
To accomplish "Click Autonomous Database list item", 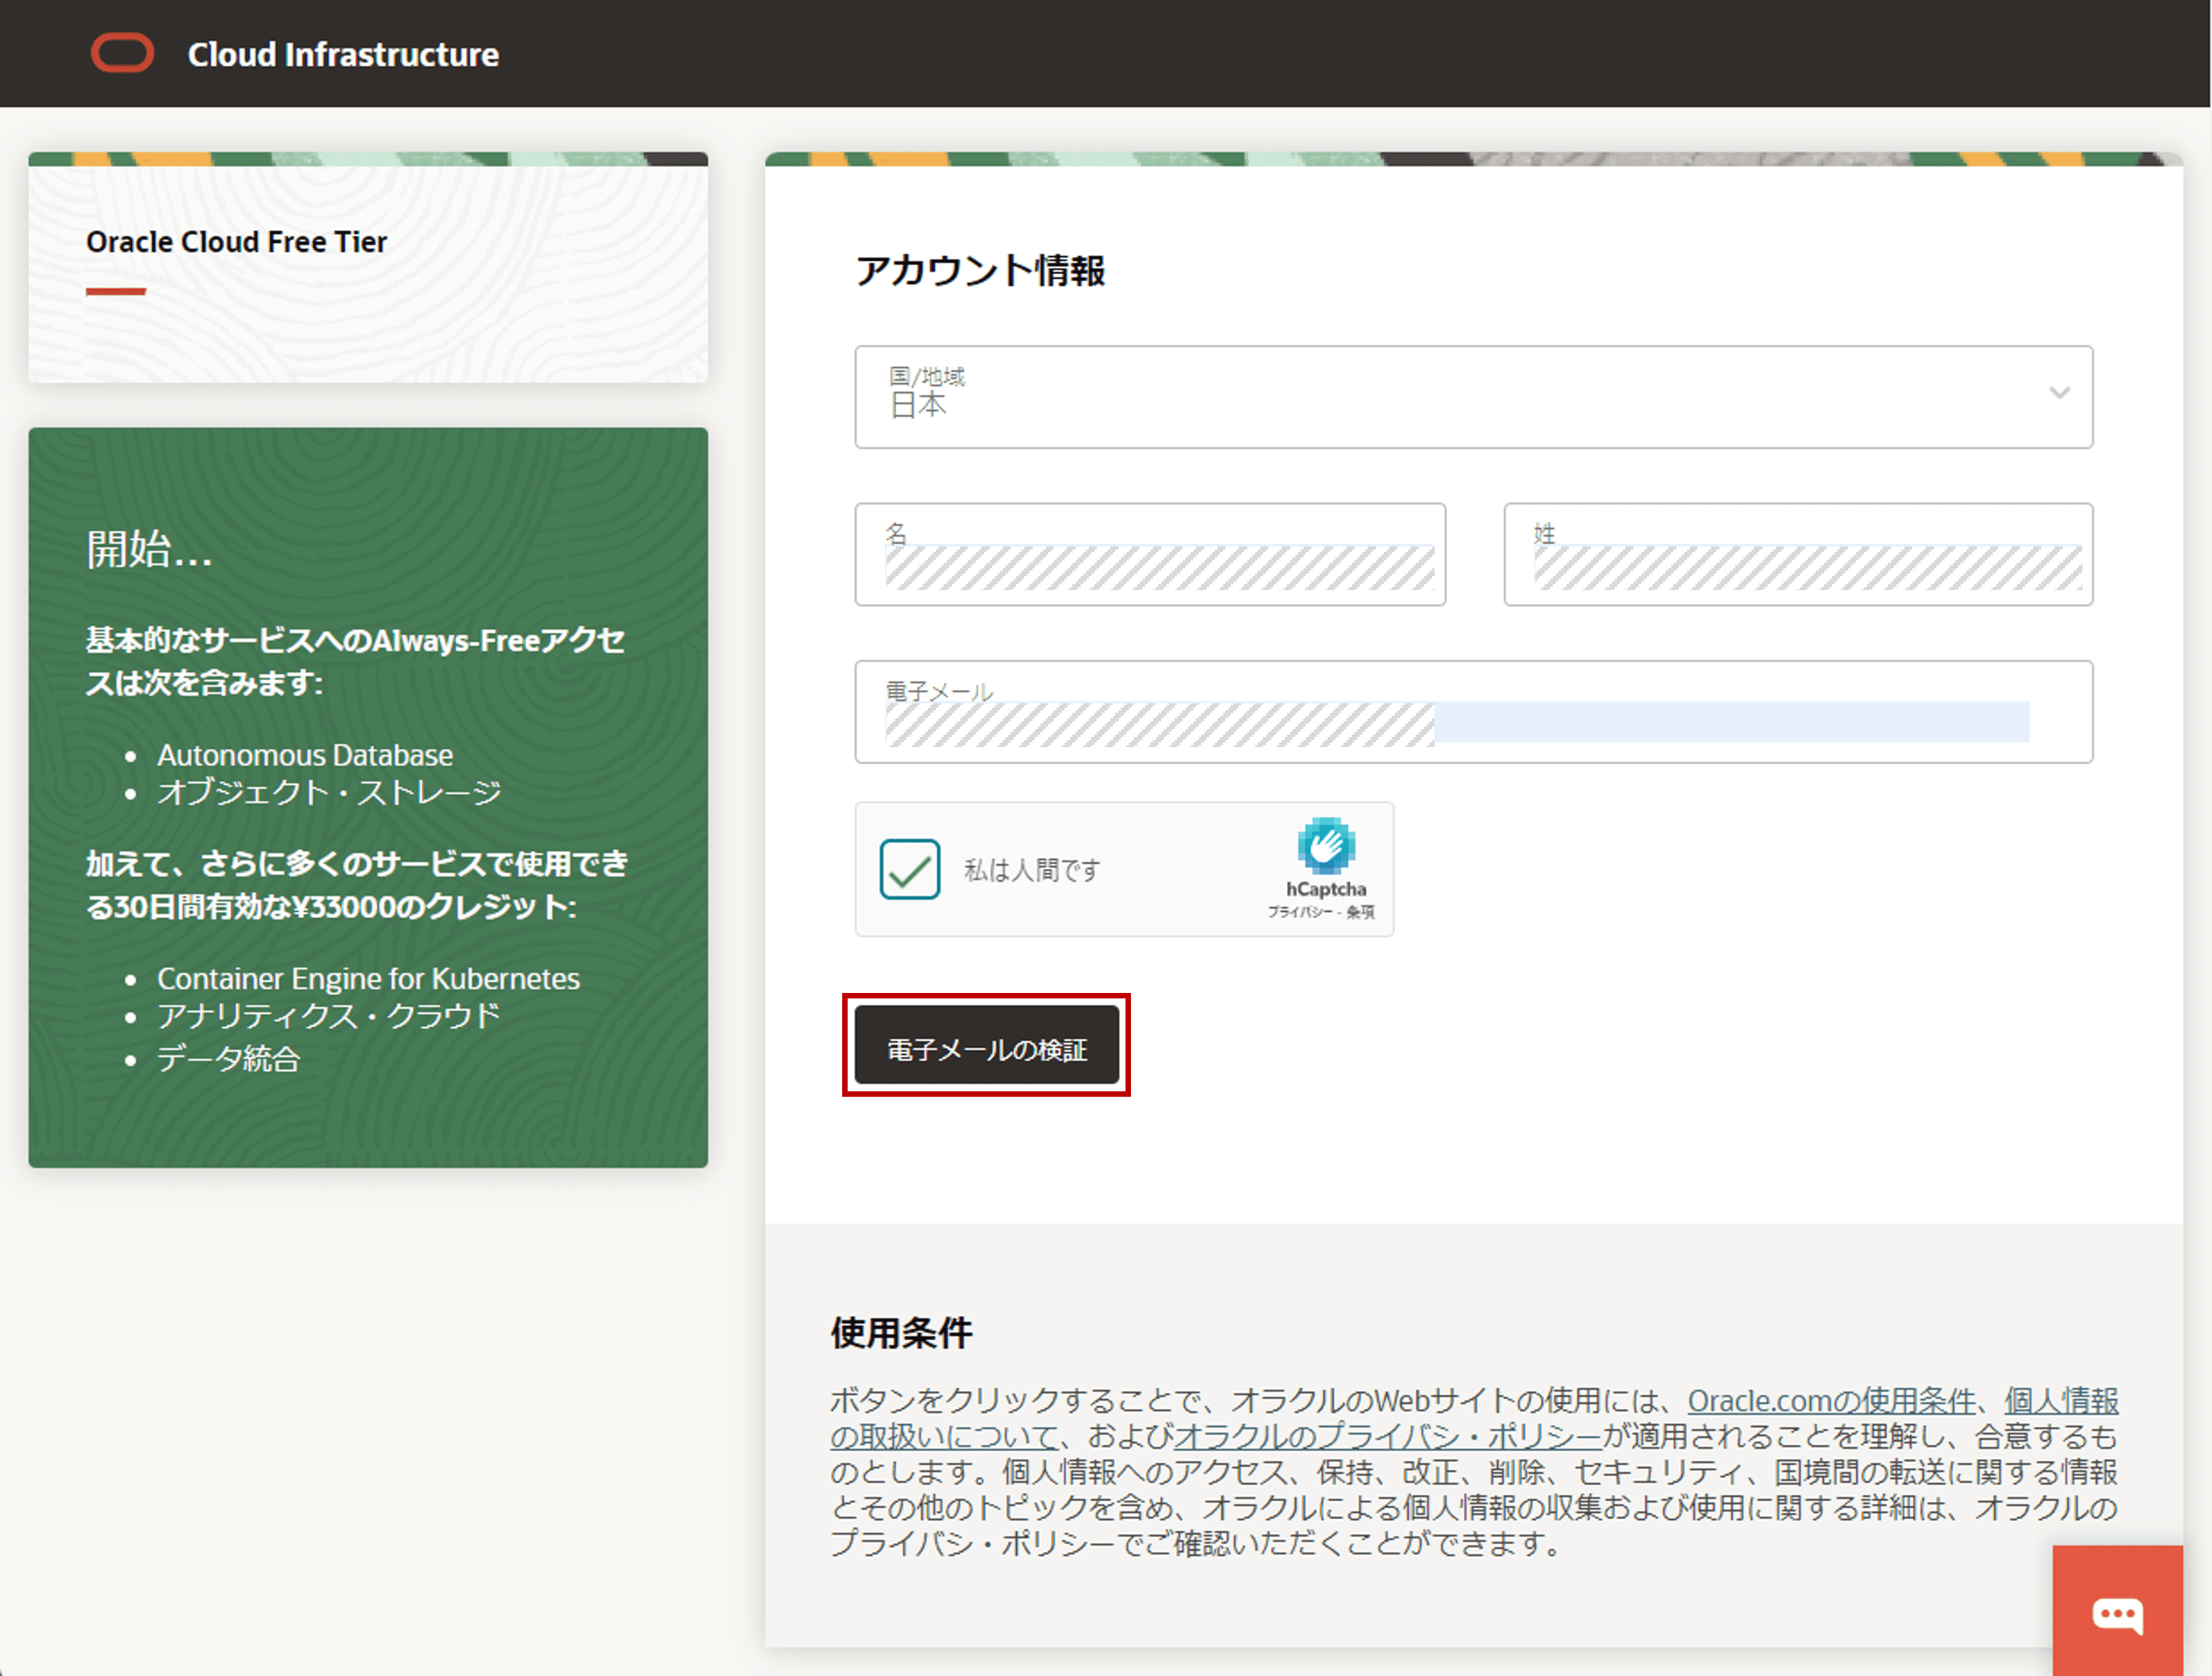I will coord(305,754).
